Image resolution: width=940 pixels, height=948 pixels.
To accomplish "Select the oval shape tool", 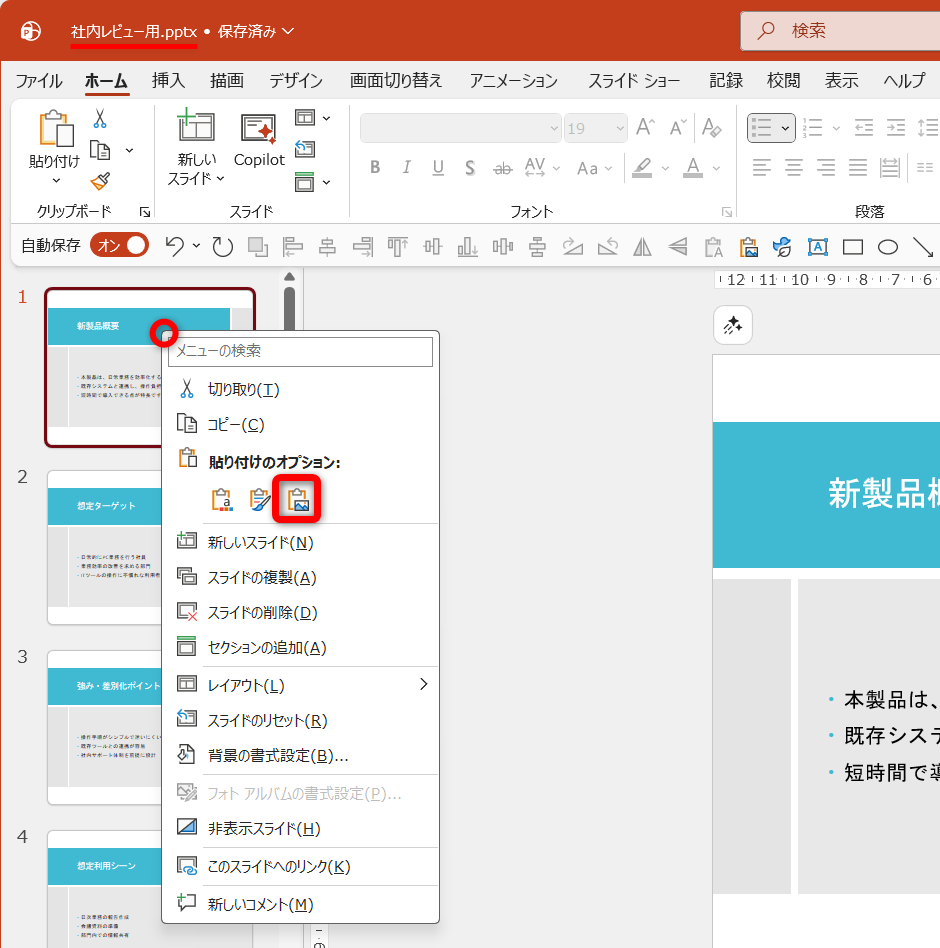I will coord(887,247).
